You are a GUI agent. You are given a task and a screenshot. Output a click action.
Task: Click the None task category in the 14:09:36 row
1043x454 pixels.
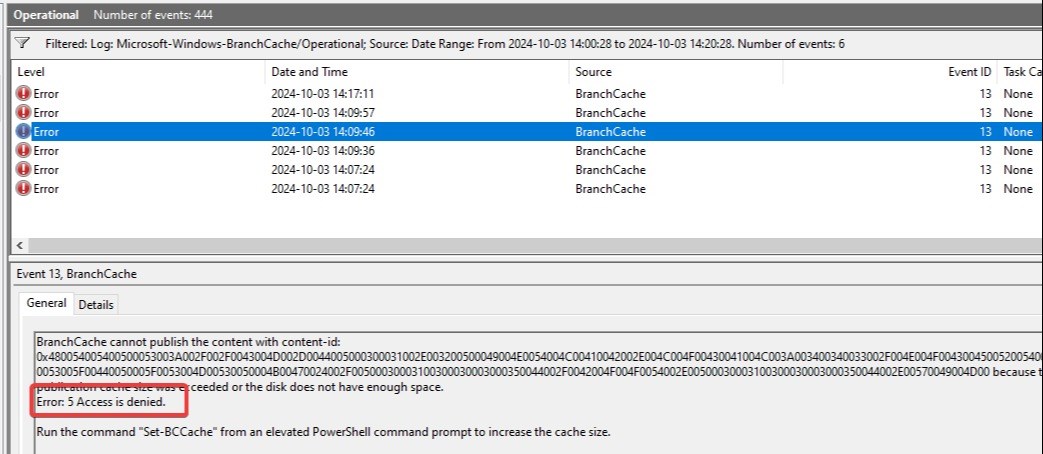pyautogui.click(x=1018, y=150)
